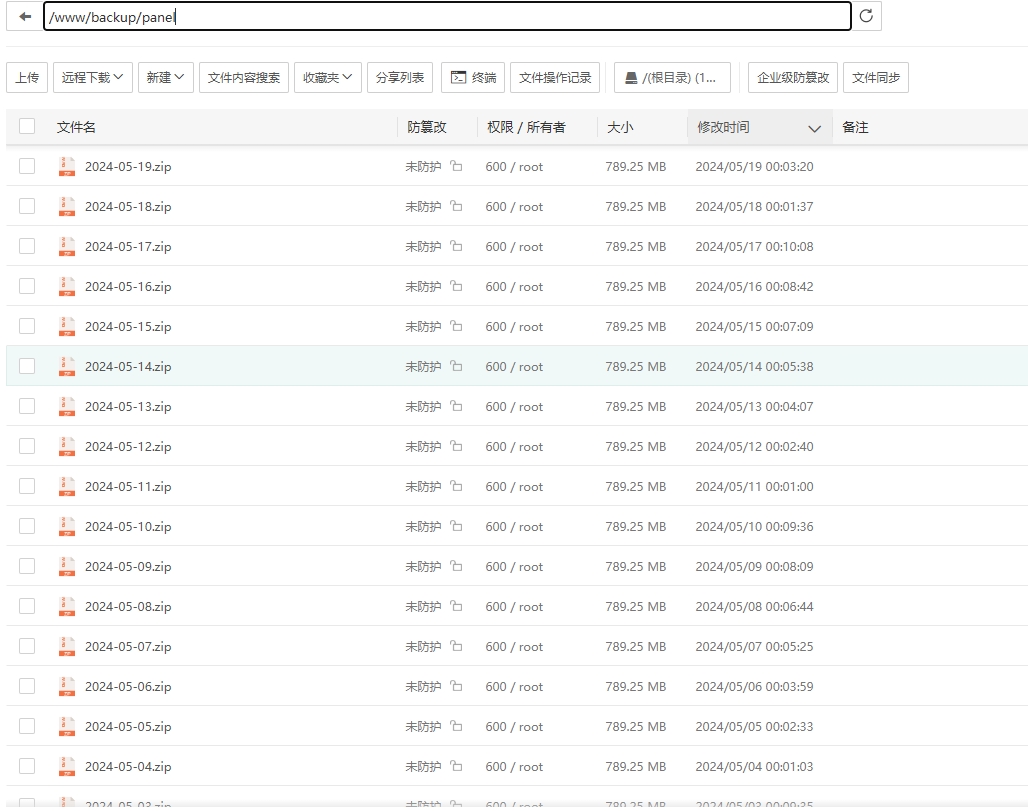Image resolution: width=1028 pixels, height=811 pixels.
Task: Open file 2024-05-06.zip
Action: click(128, 686)
